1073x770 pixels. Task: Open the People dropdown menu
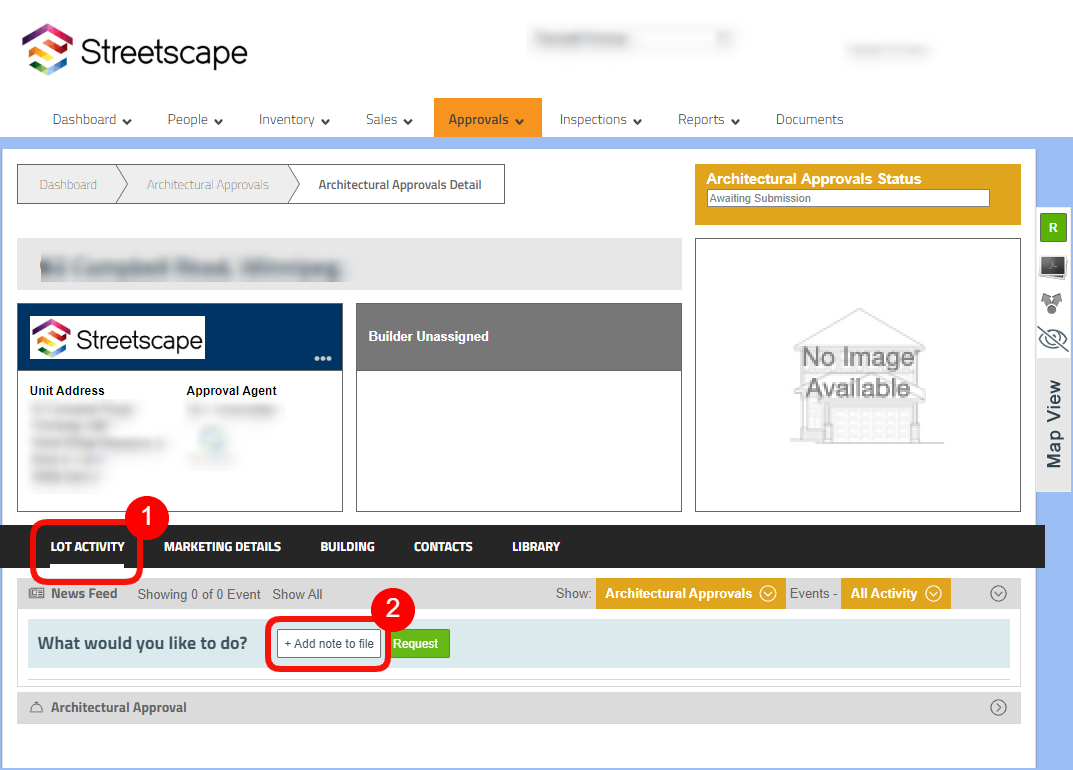coord(195,120)
